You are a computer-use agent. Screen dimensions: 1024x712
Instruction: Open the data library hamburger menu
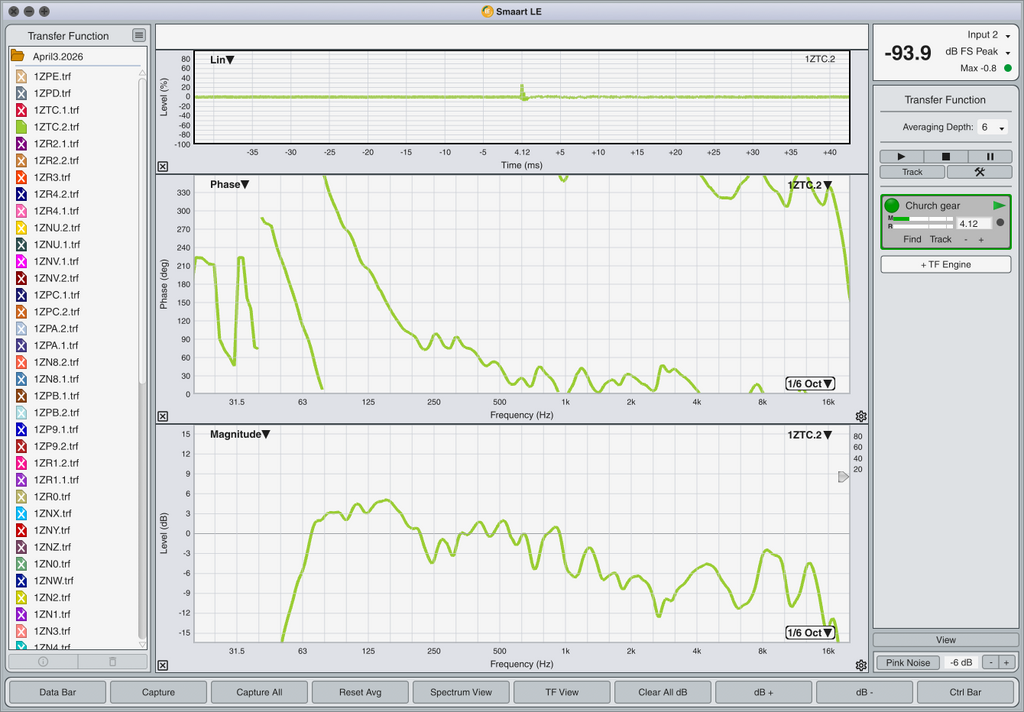(x=139, y=35)
